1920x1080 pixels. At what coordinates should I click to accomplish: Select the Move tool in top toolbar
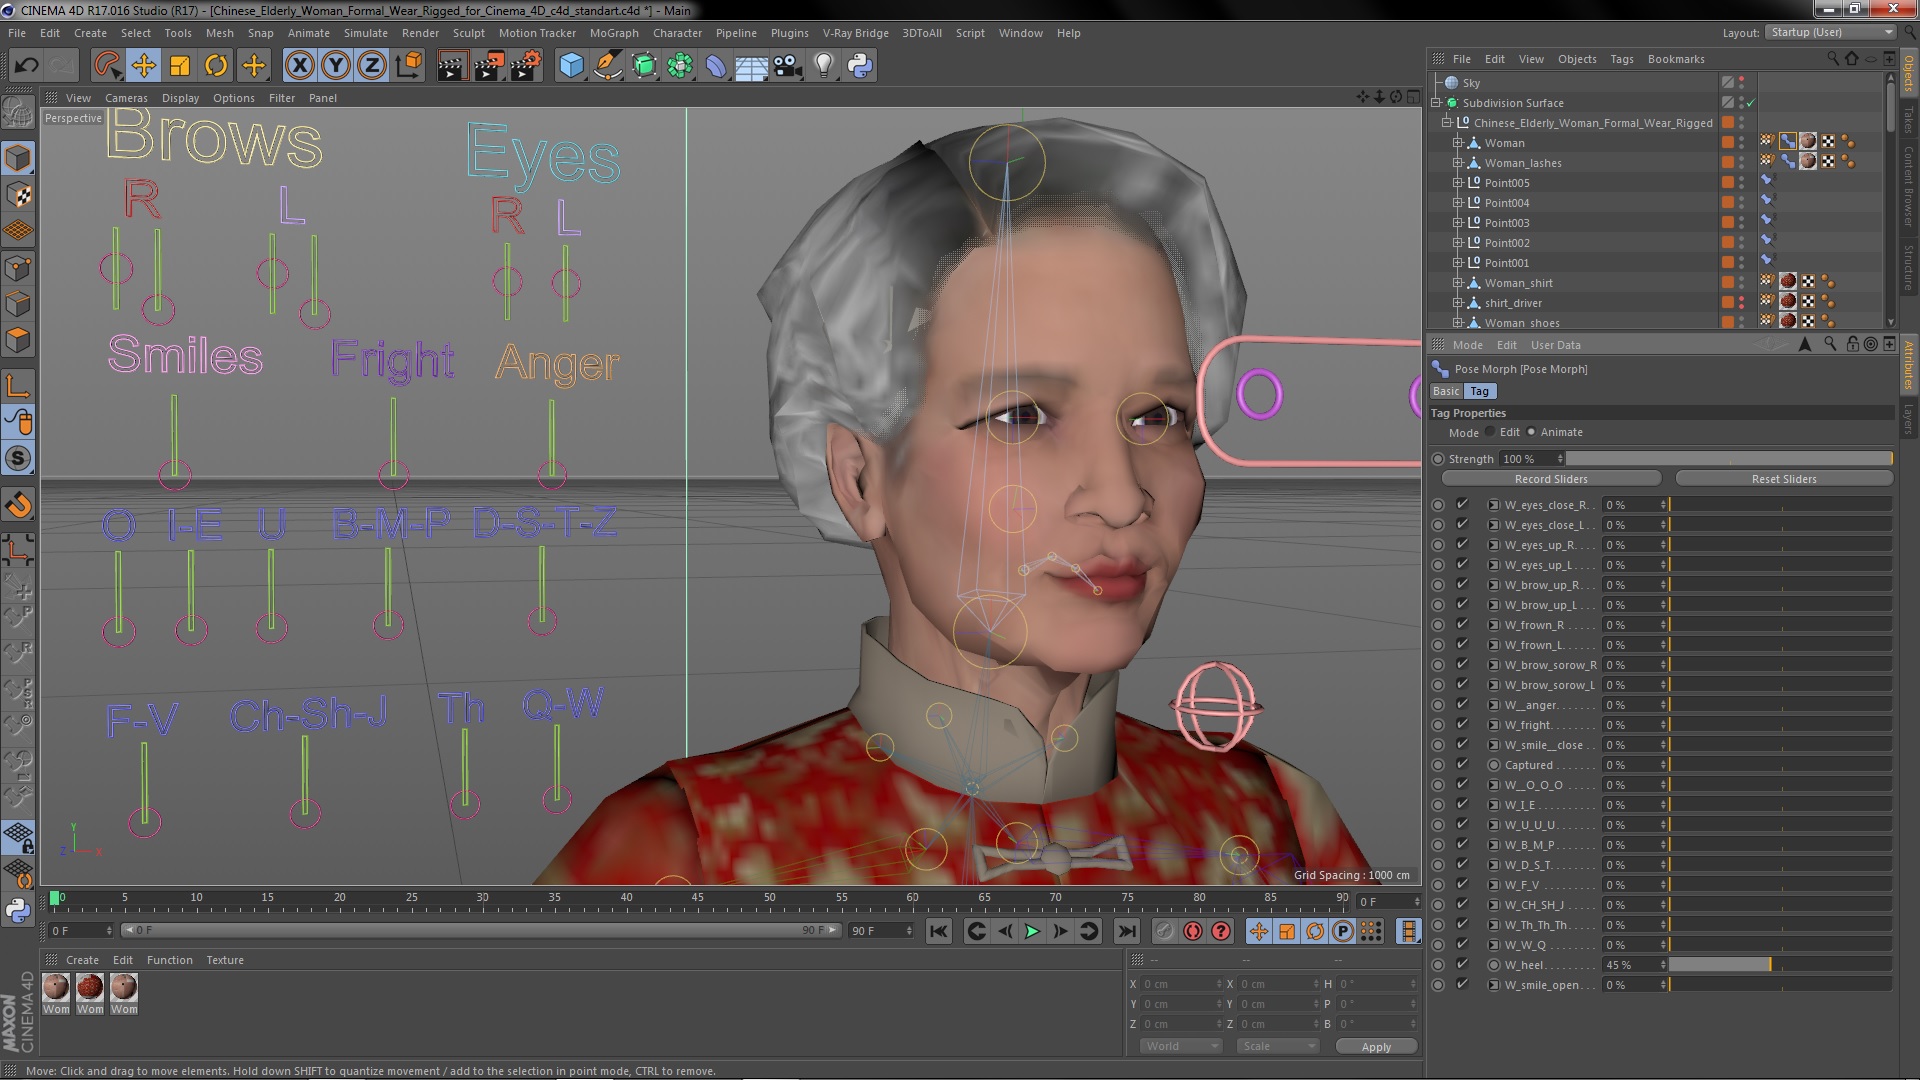[x=143, y=66]
